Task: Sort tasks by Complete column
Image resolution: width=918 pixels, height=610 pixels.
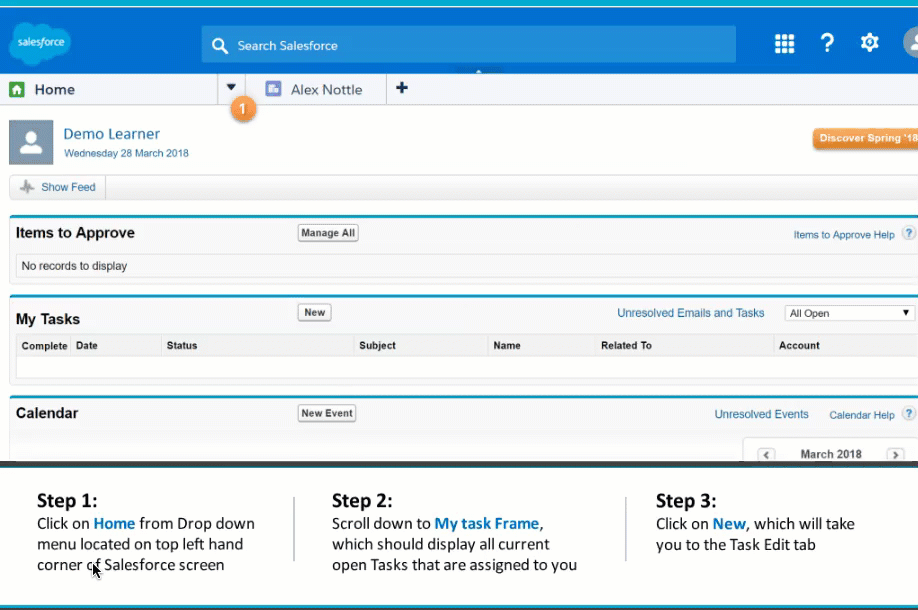Action: pyautogui.click(x=44, y=346)
